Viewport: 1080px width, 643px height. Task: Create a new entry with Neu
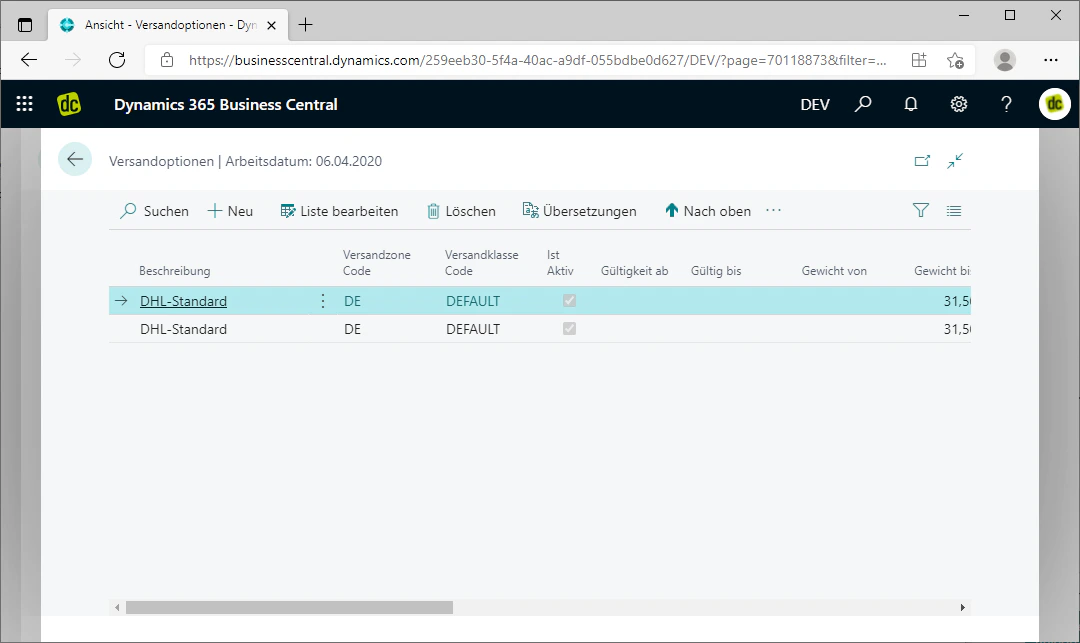click(231, 211)
